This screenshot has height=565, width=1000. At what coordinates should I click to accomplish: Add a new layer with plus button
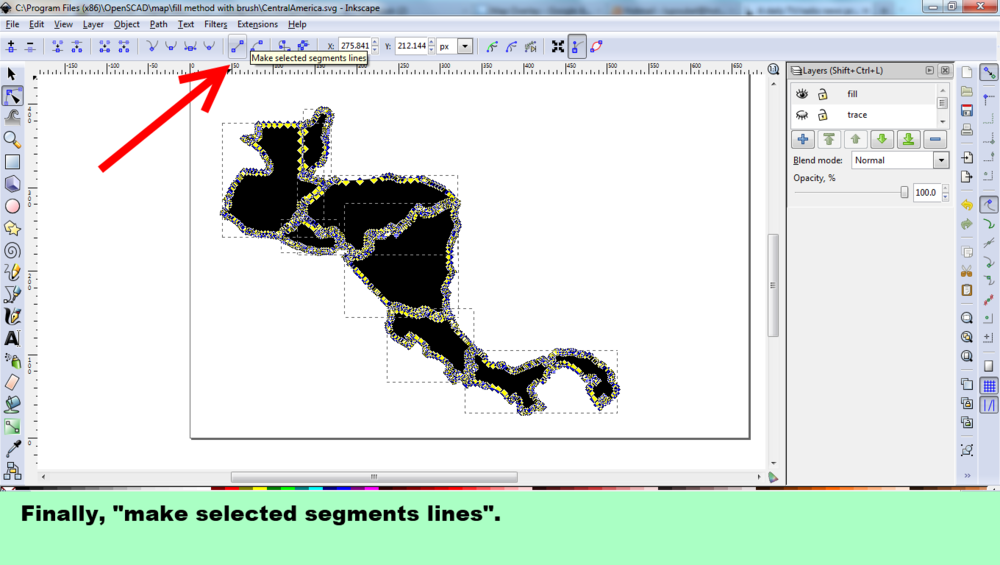tap(802, 139)
